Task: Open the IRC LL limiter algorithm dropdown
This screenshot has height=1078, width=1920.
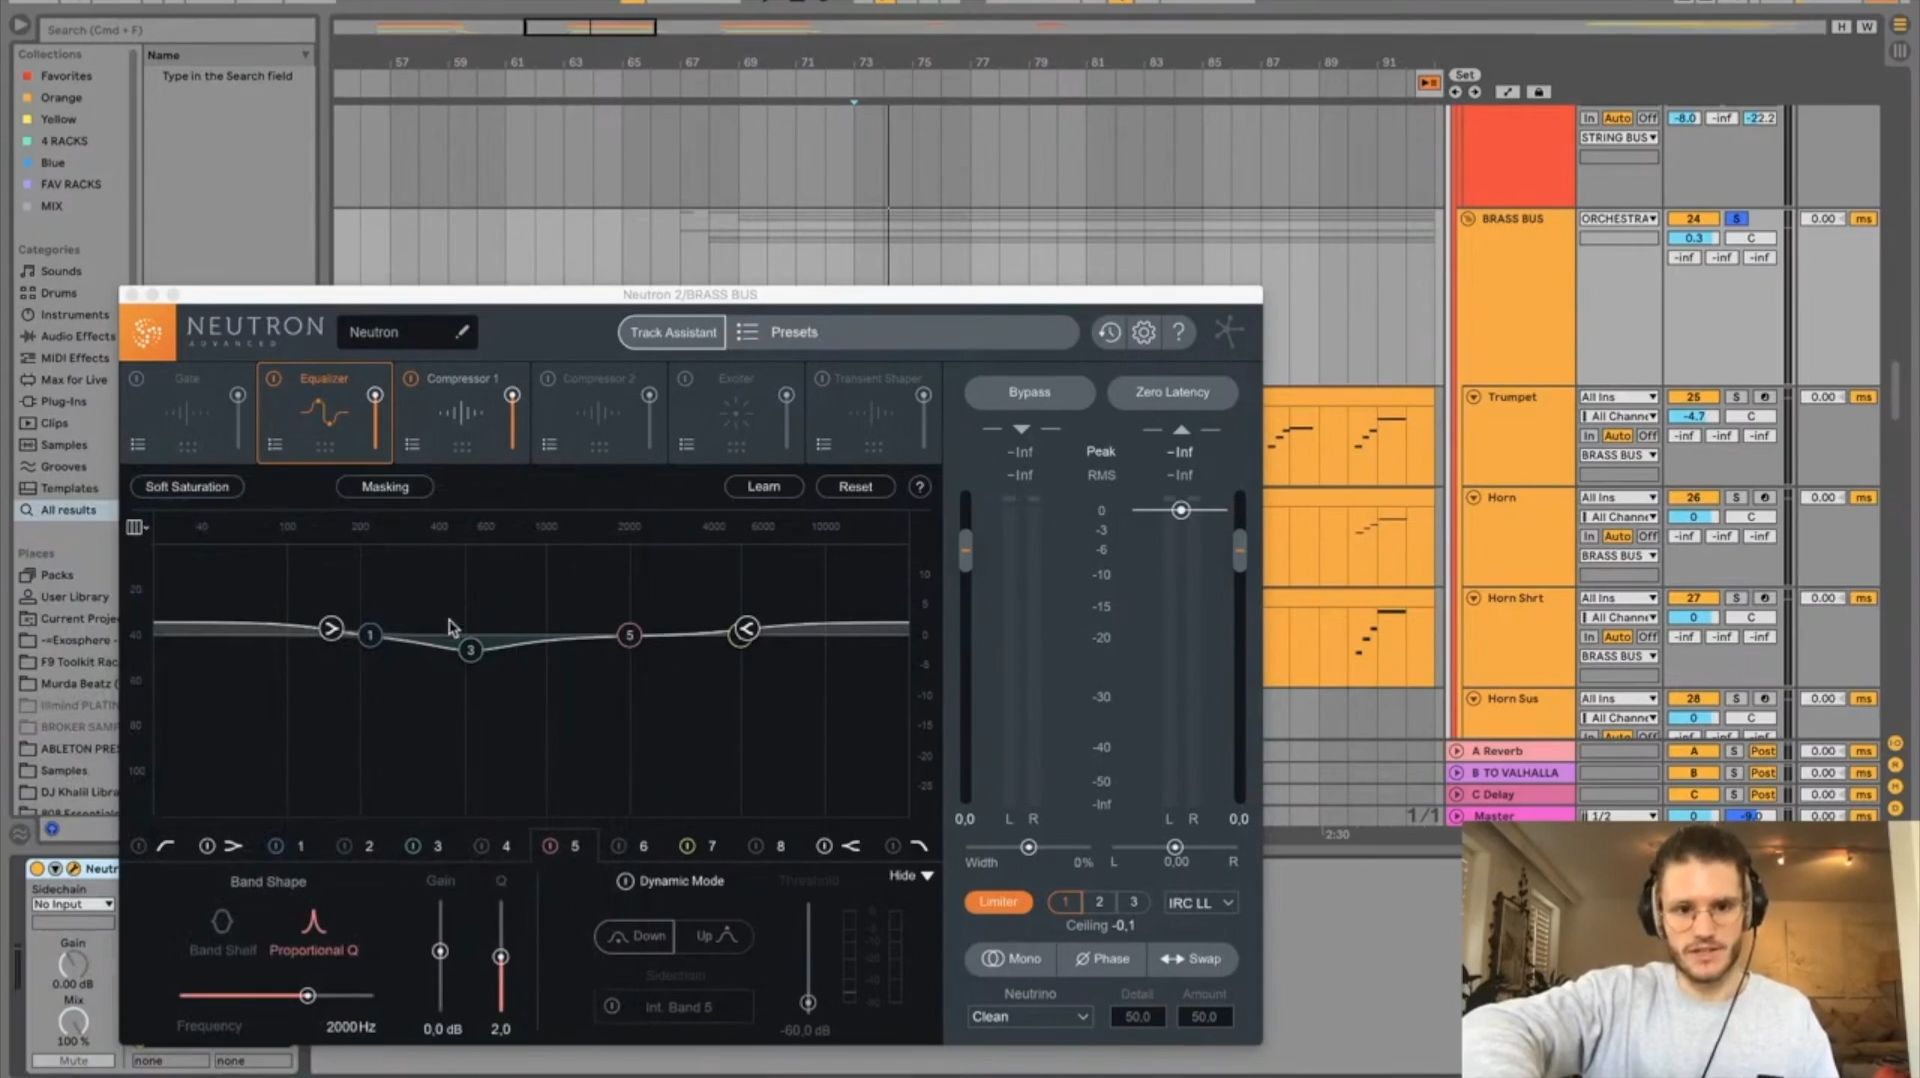Action: coord(1200,903)
